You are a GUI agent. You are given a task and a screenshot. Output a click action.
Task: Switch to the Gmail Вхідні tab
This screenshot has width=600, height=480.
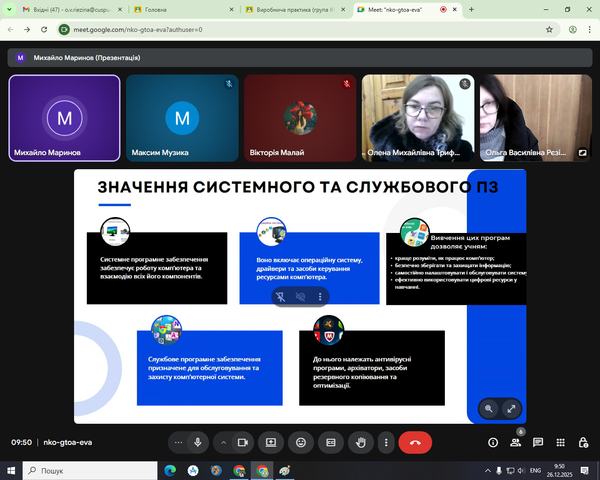[65, 9]
